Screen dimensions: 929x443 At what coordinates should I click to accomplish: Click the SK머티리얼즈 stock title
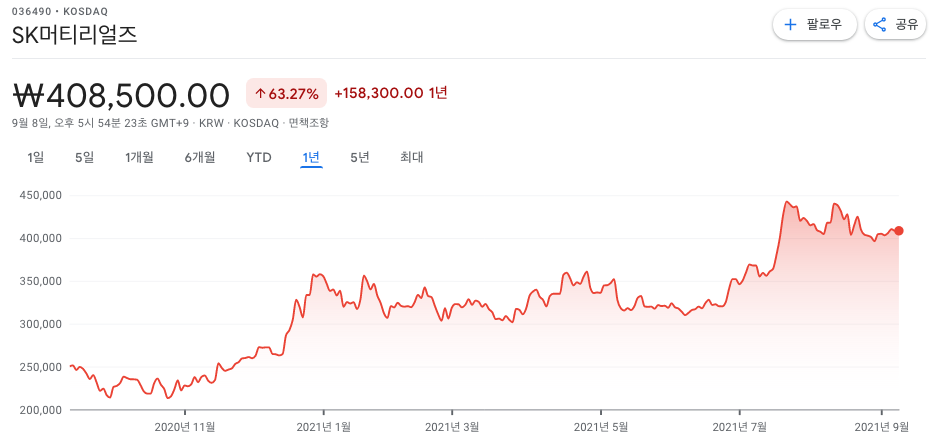tap(75, 34)
